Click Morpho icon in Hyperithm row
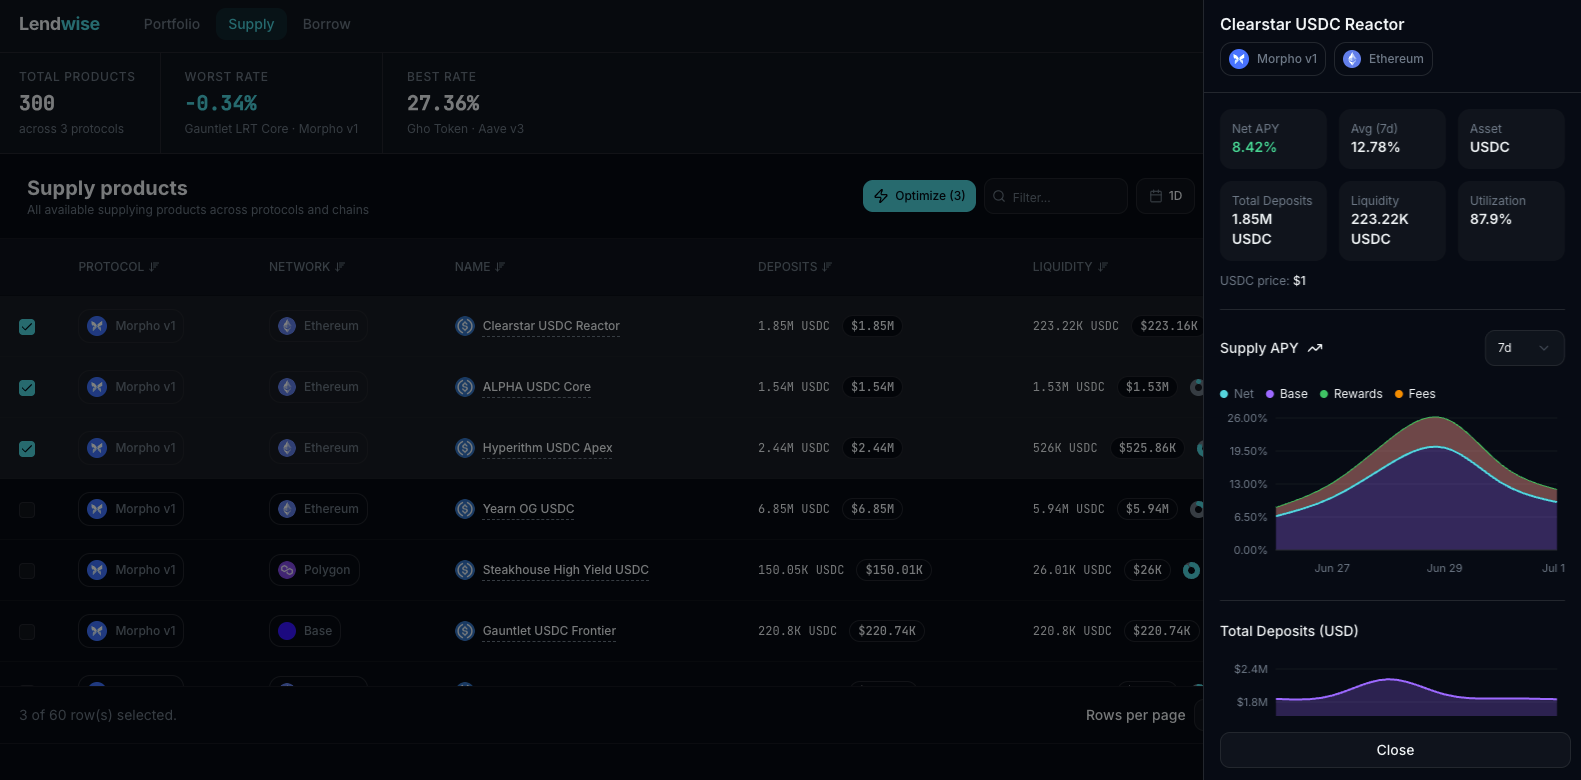Screen dimensions: 1581x780 pos(97,448)
